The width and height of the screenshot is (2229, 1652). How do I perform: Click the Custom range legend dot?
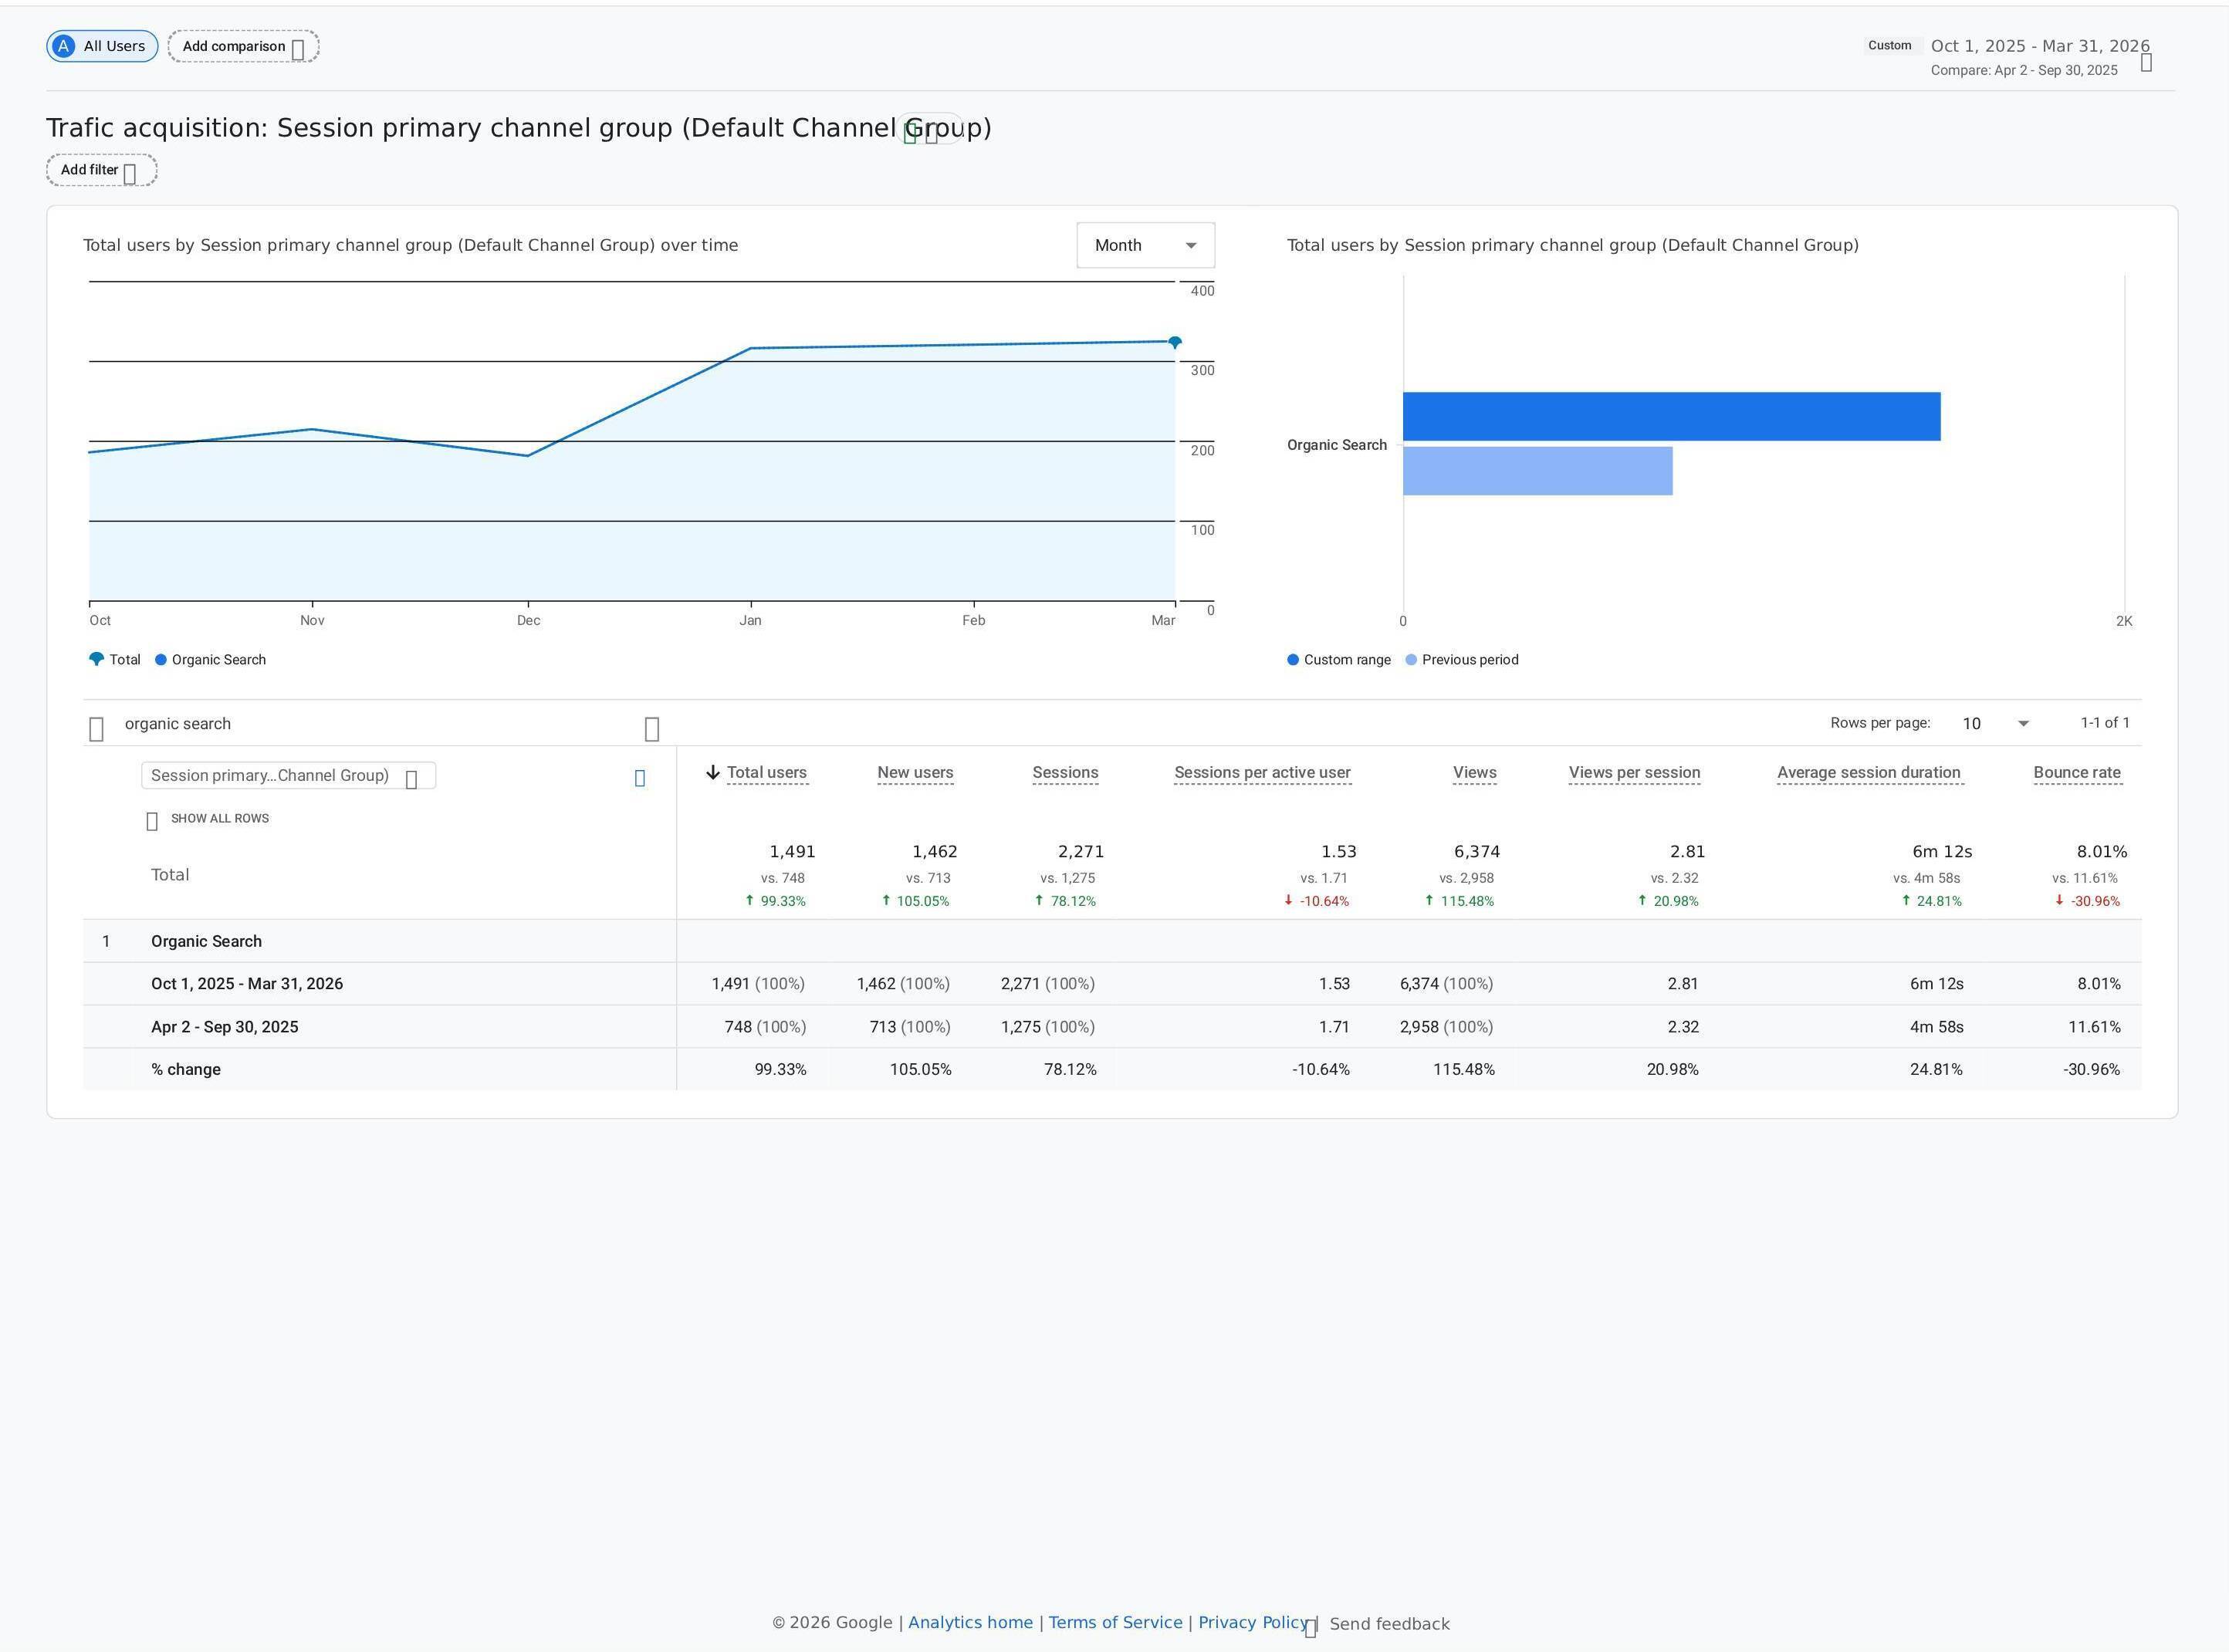pyautogui.click(x=1293, y=660)
